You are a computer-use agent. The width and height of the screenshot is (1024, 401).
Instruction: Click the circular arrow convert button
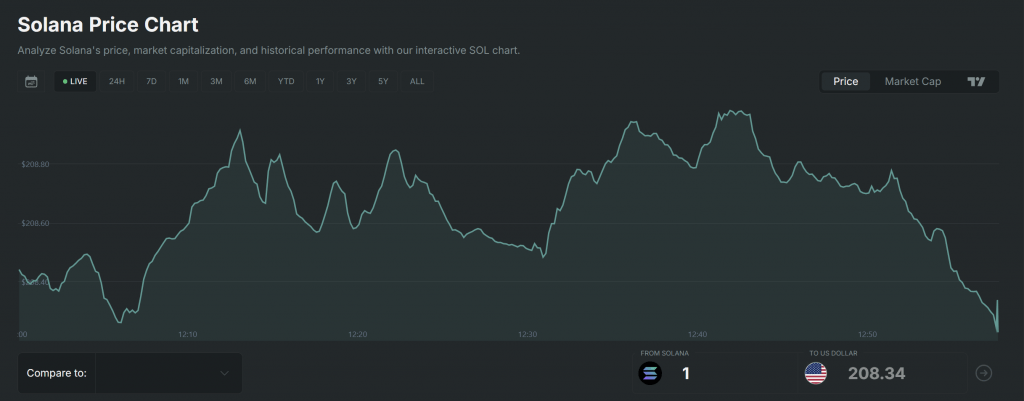tap(984, 373)
